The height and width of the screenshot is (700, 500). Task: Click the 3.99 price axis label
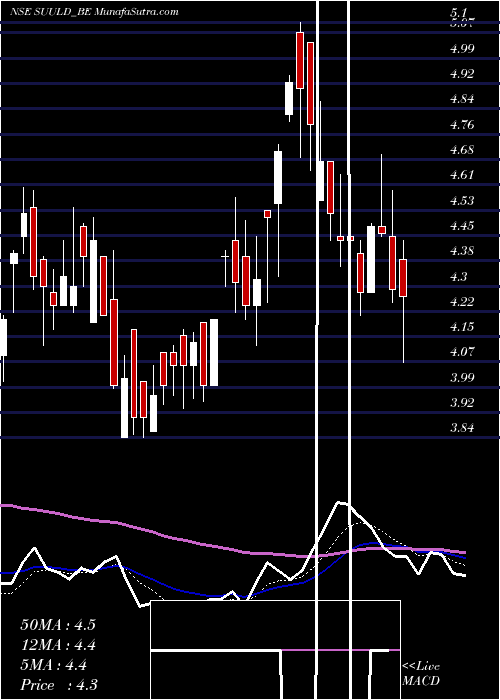pos(462,377)
